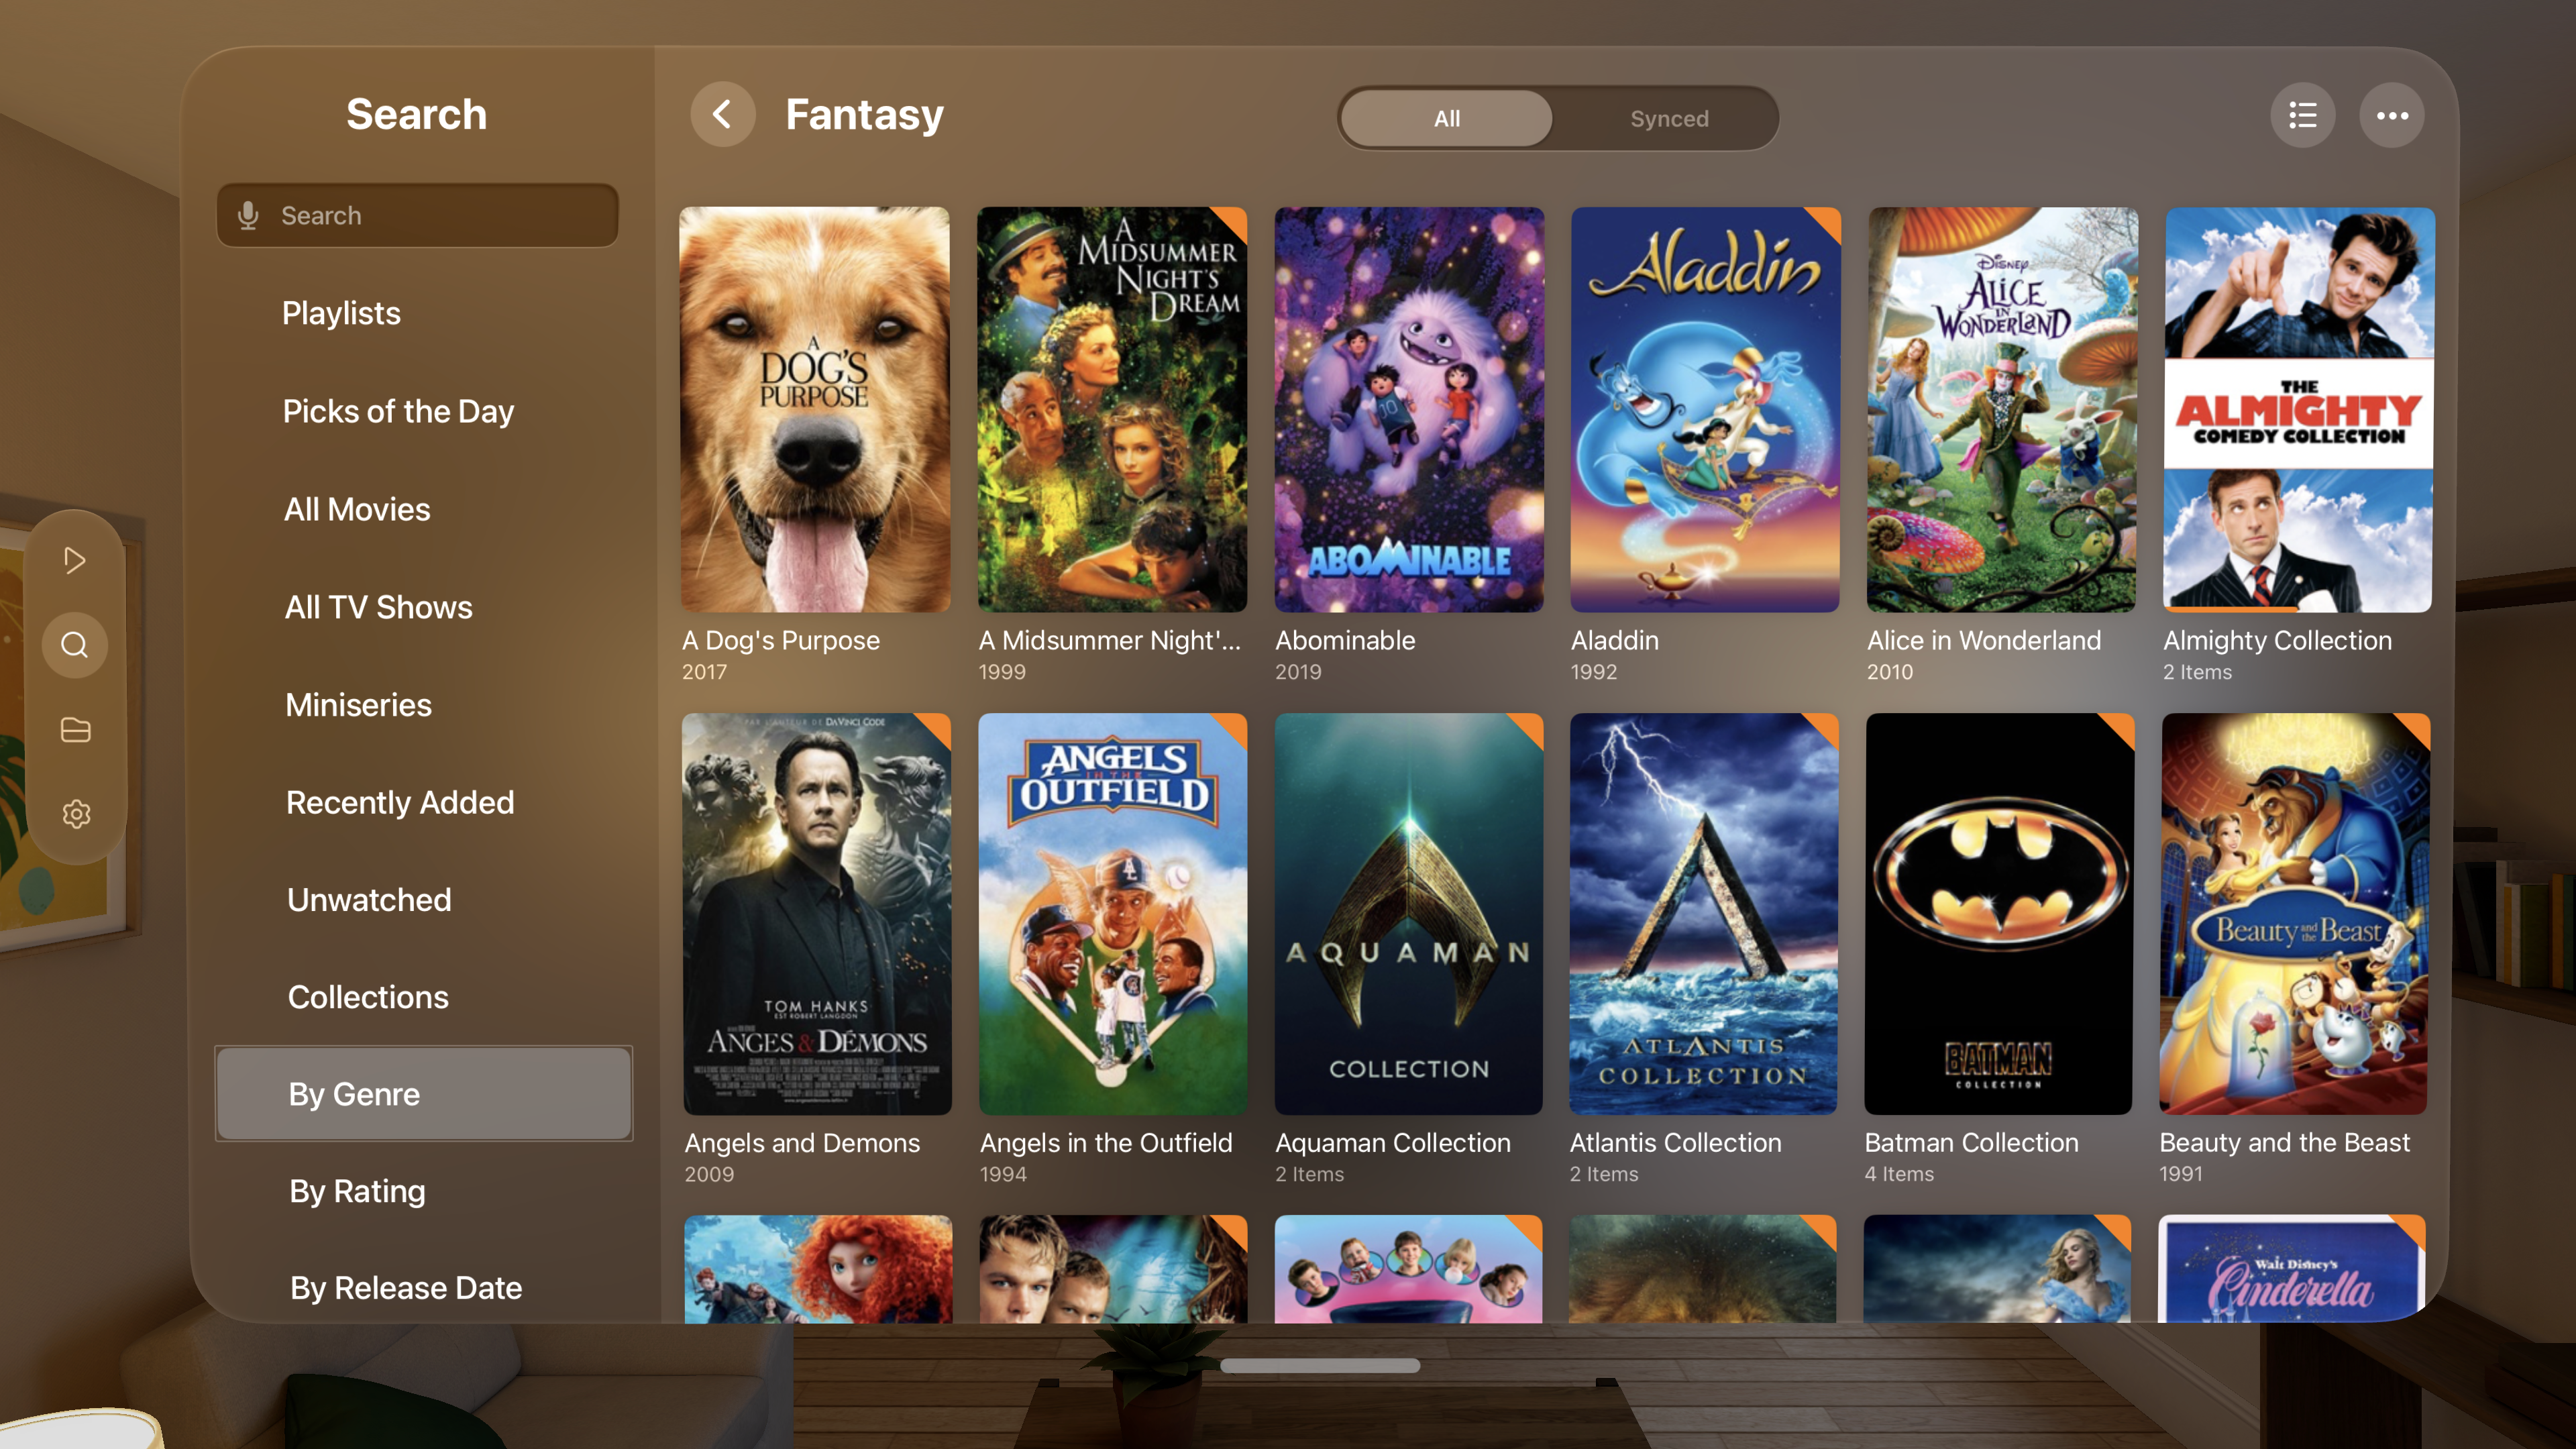Open the Brave poster with red-haired girl
2576x1449 pixels.
click(818, 1269)
